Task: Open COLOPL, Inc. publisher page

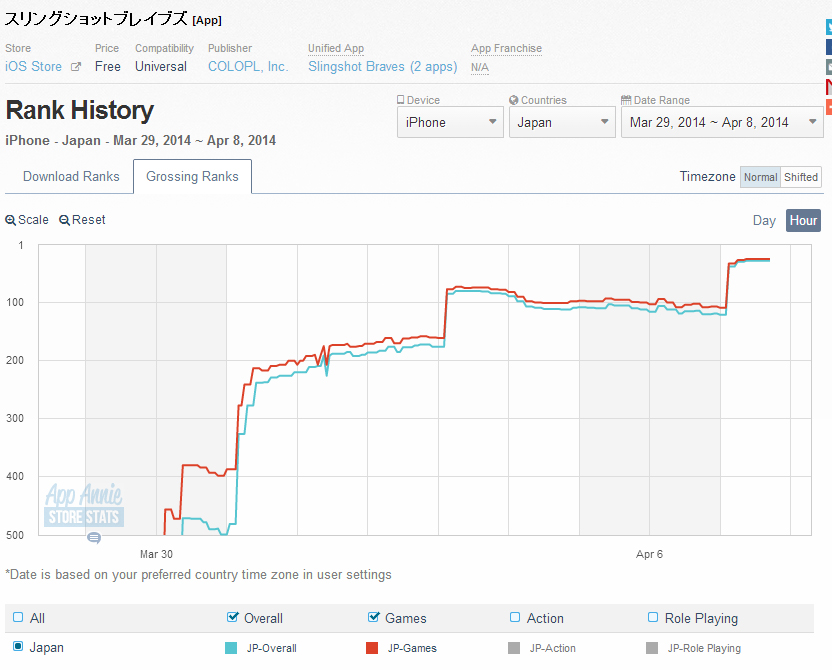Action: [248, 67]
